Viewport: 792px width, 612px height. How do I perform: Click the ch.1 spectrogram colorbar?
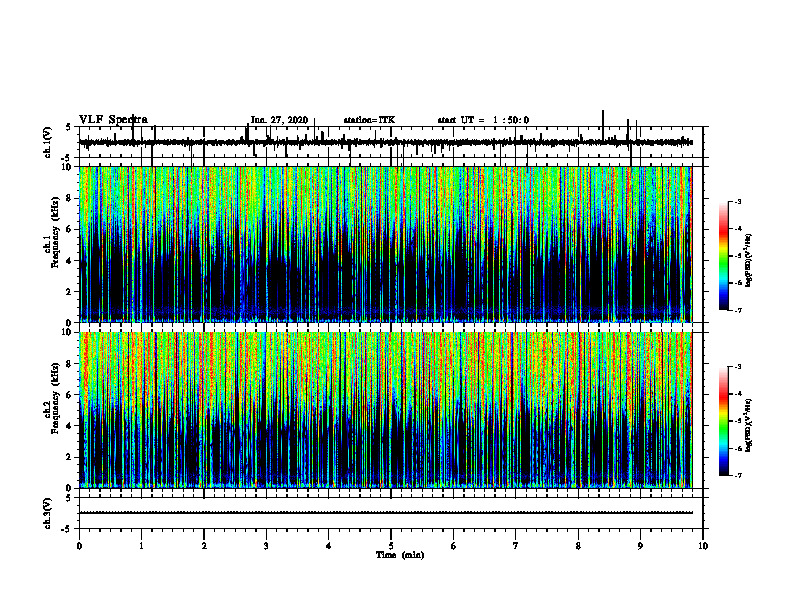(724, 256)
